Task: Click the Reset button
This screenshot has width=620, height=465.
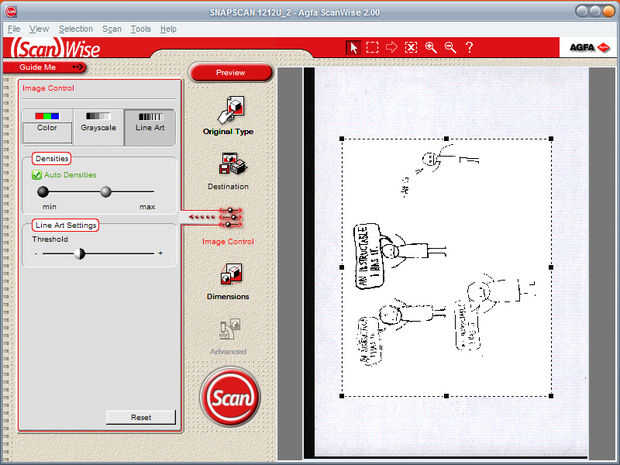Action: 141,417
